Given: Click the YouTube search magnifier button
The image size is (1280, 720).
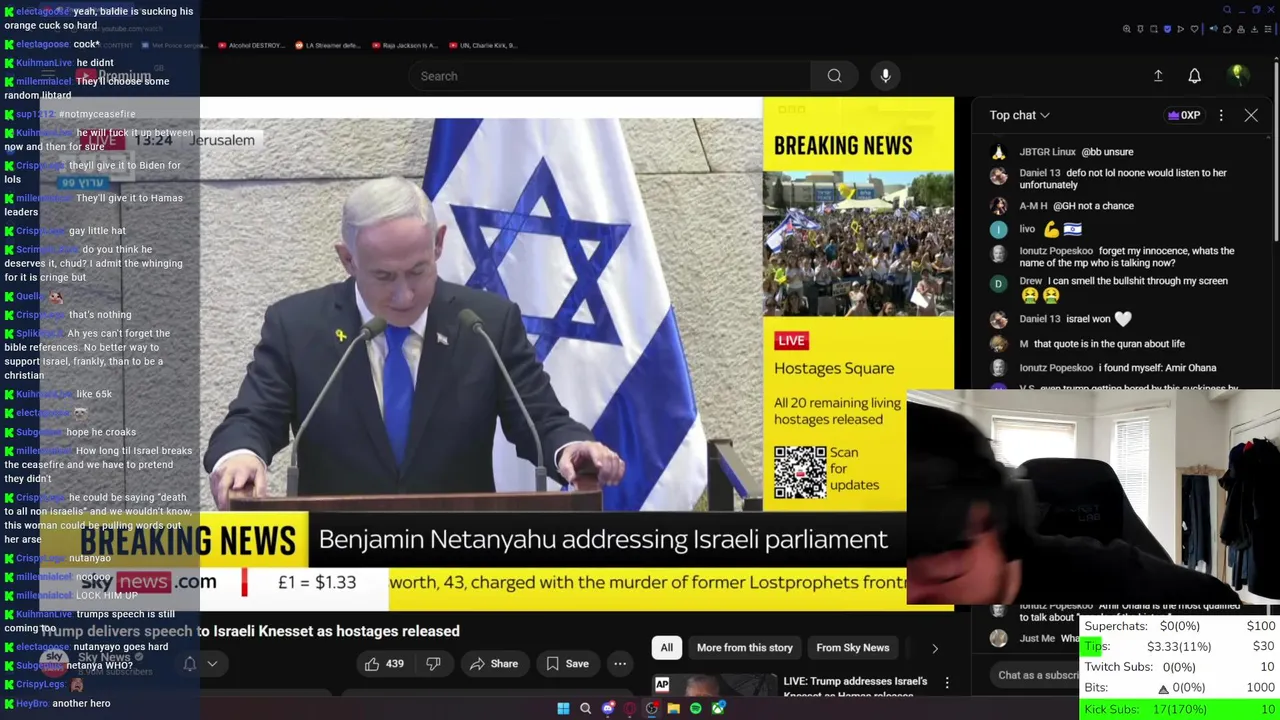Looking at the screenshot, I should pos(834,76).
